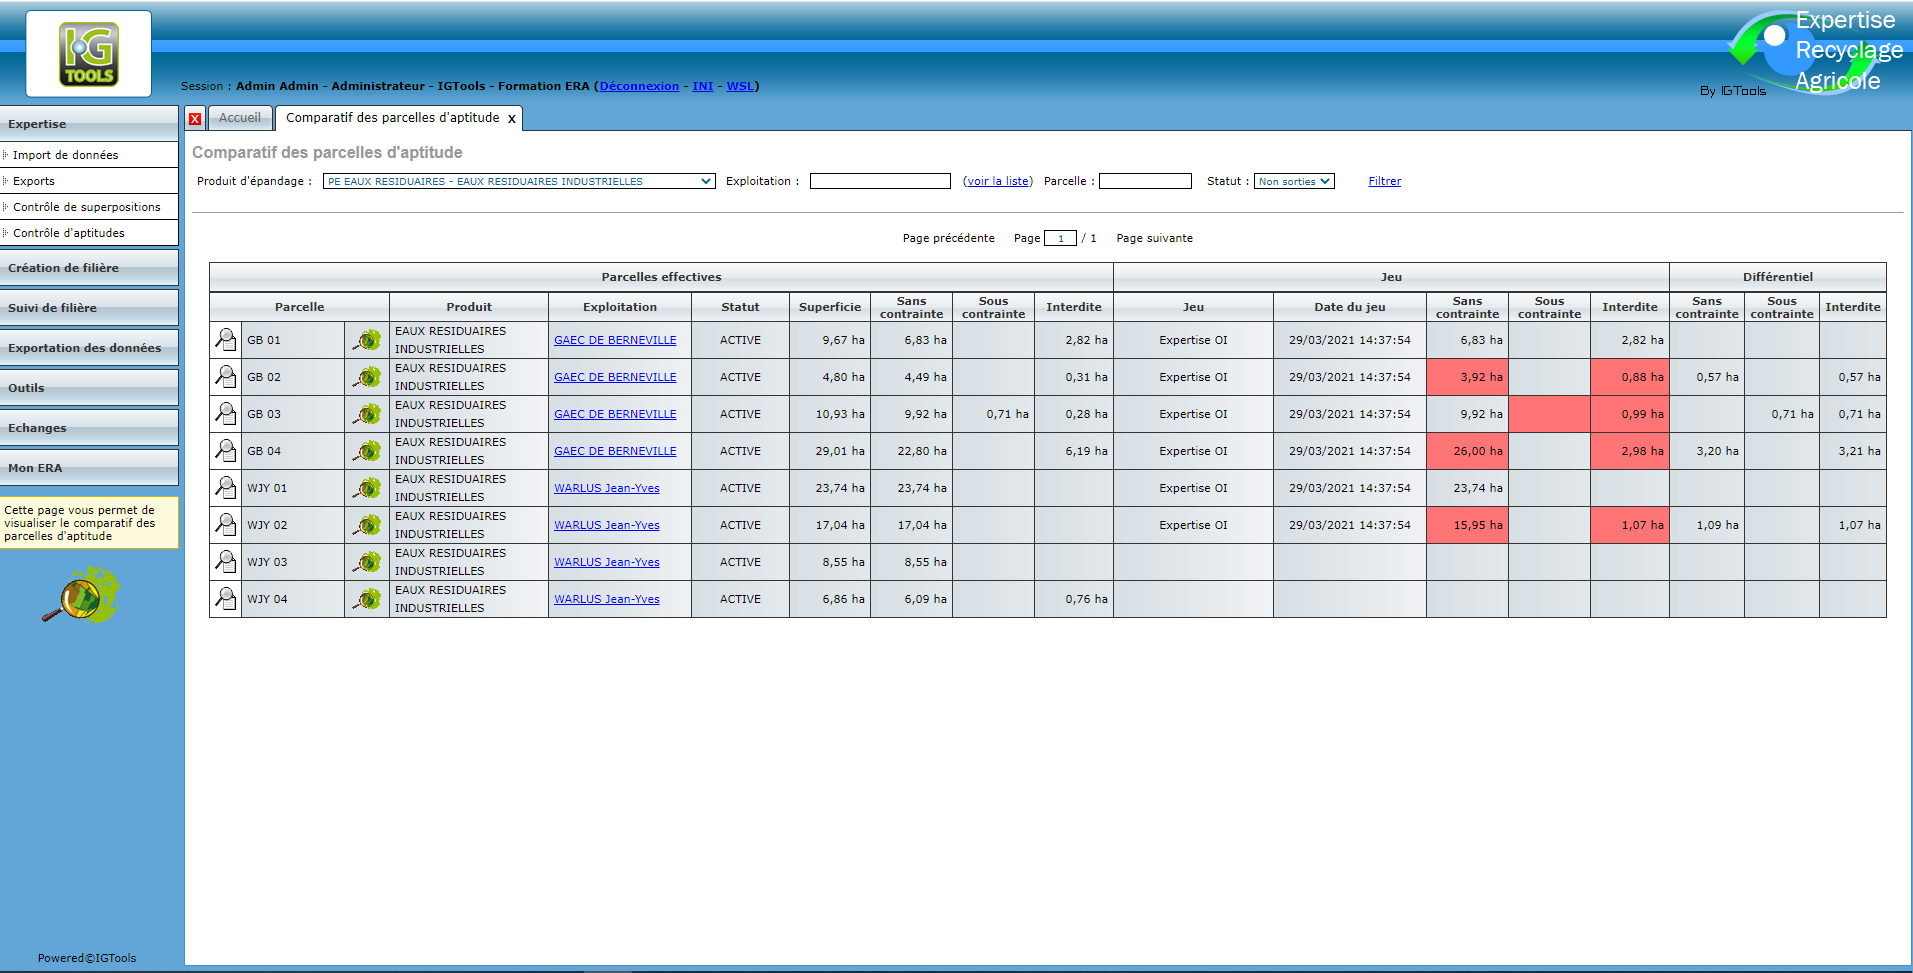Click the magnifier icon for parcel WJY 03
Screen dimensions: 1913x973
[226, 562]
